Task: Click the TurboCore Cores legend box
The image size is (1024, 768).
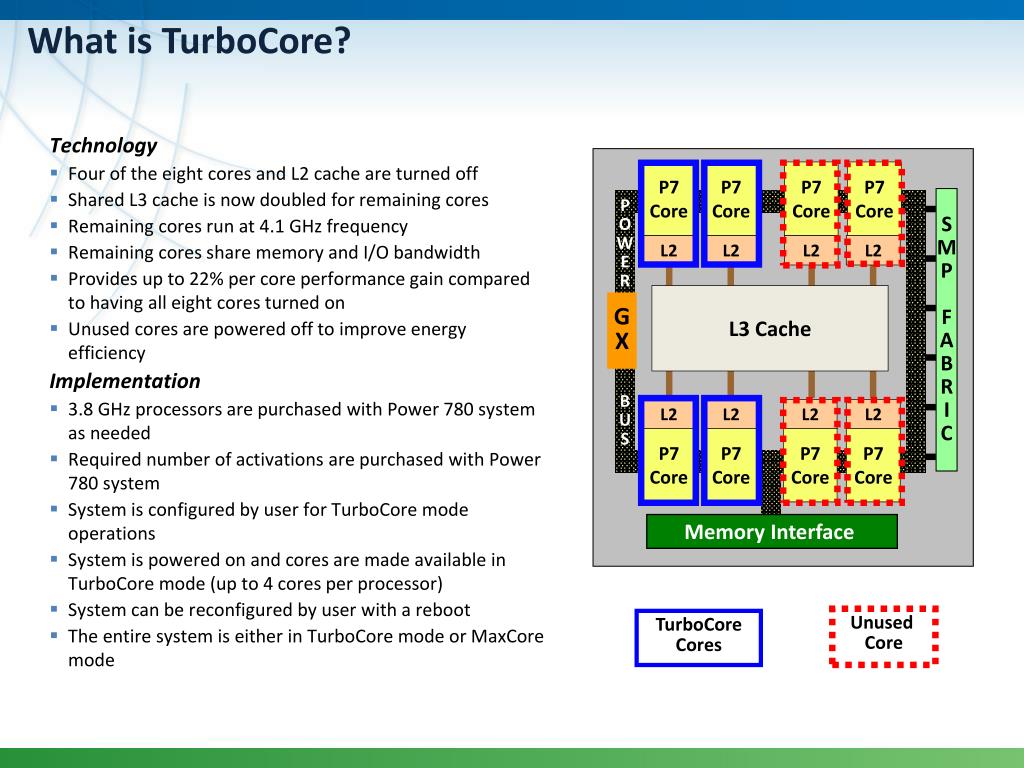Action: (699, 637)
